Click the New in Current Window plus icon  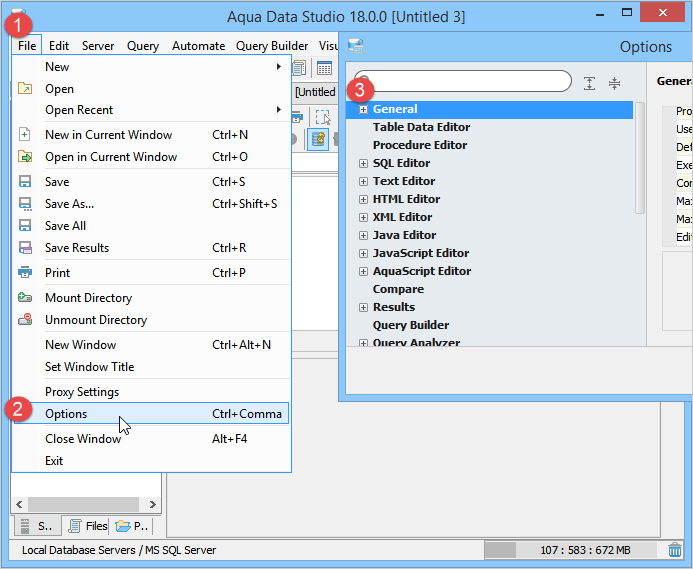click(25, 134)
